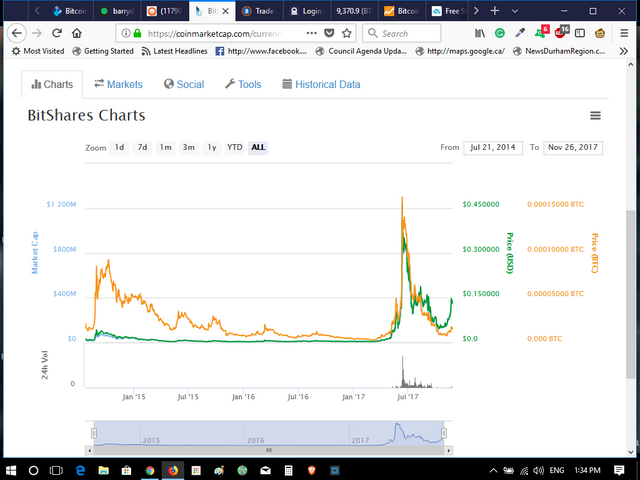Screen dimensions: 640x480
Task: Select the Charts tab
Action: pos(52,84)
